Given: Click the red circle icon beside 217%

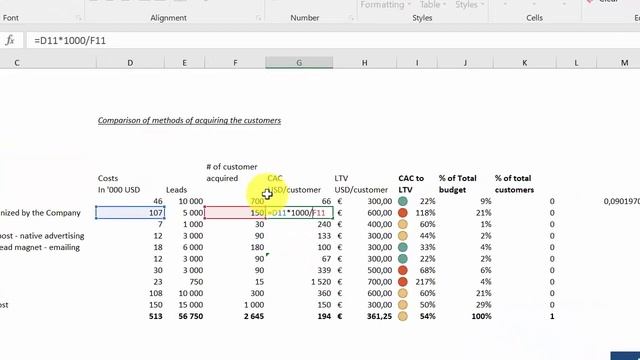Looking at the screenshot, I should (403, 282).
